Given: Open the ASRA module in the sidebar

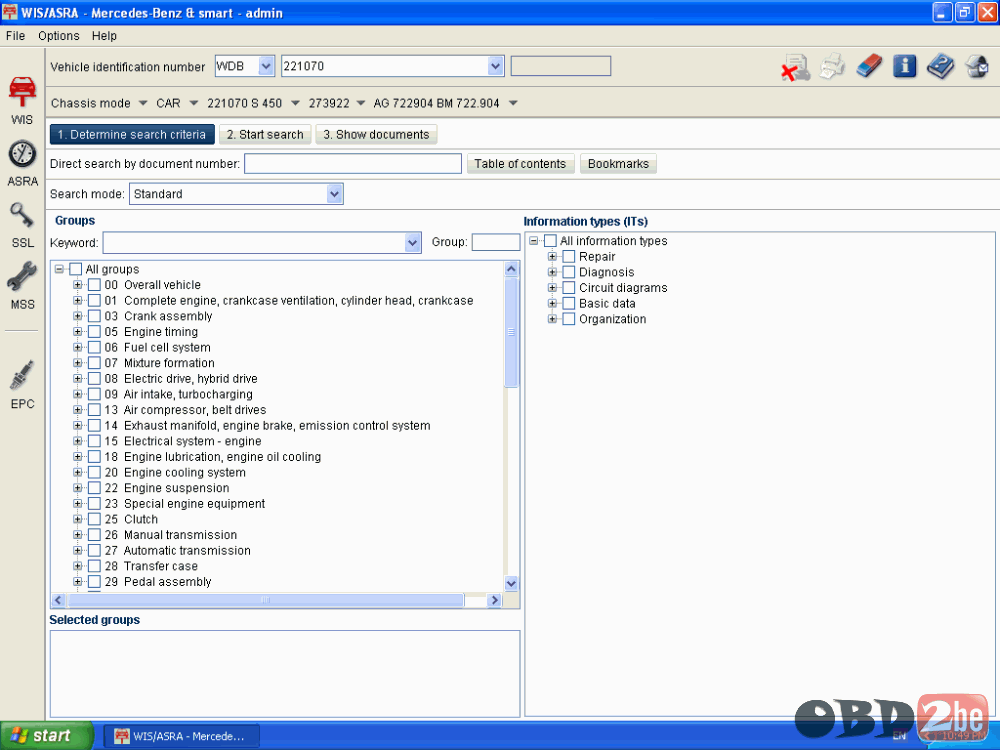Looking at the screenshot, I should click(22, 163).
